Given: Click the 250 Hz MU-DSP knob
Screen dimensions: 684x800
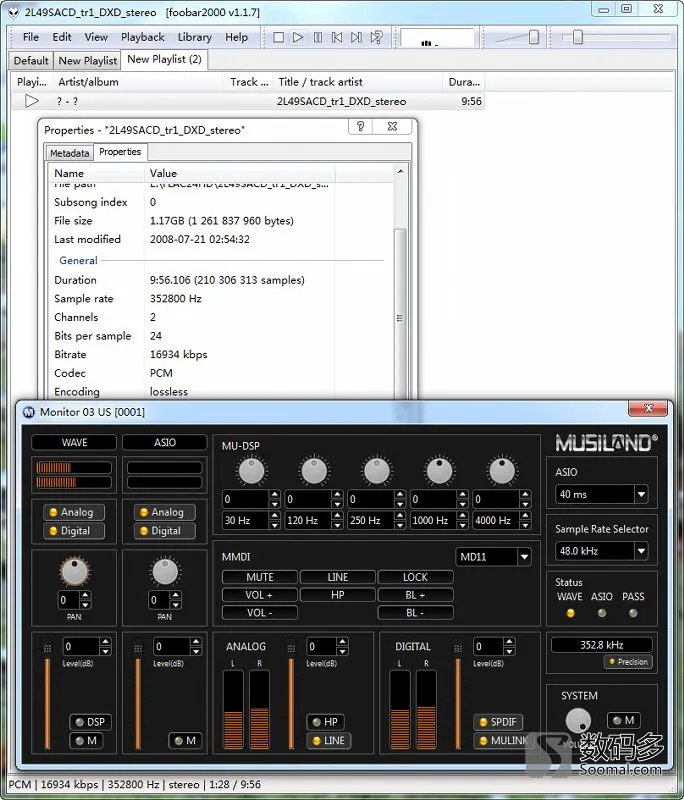Looking at the screenshot, I should [x=377, y=470].
